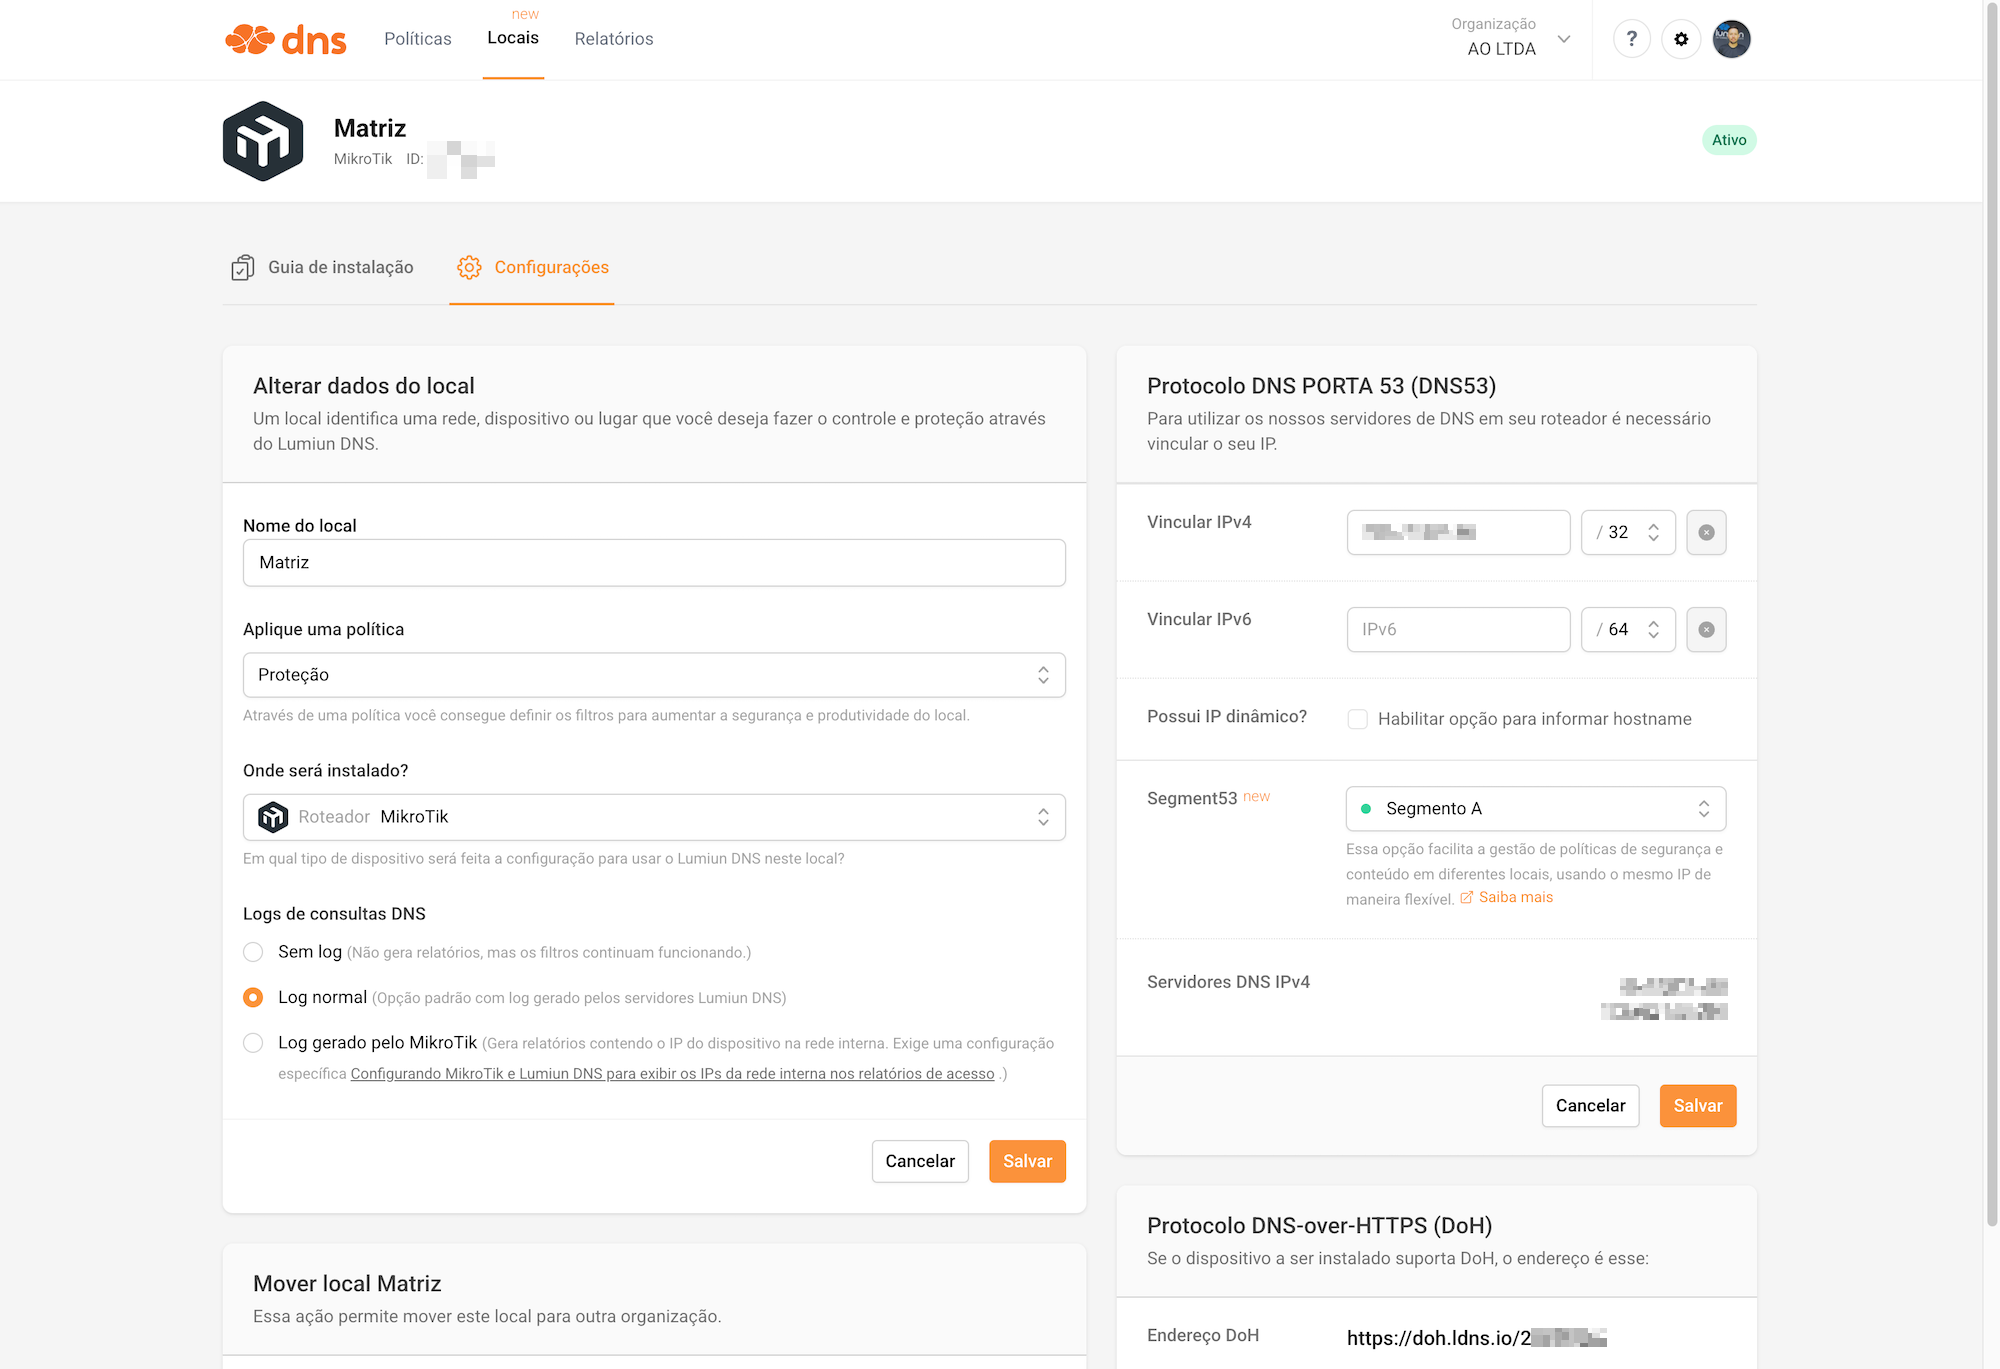Cancel changes in Alterar dados do local
Viewport: 2000px width, 1369px height.
tap(920, 1161)
